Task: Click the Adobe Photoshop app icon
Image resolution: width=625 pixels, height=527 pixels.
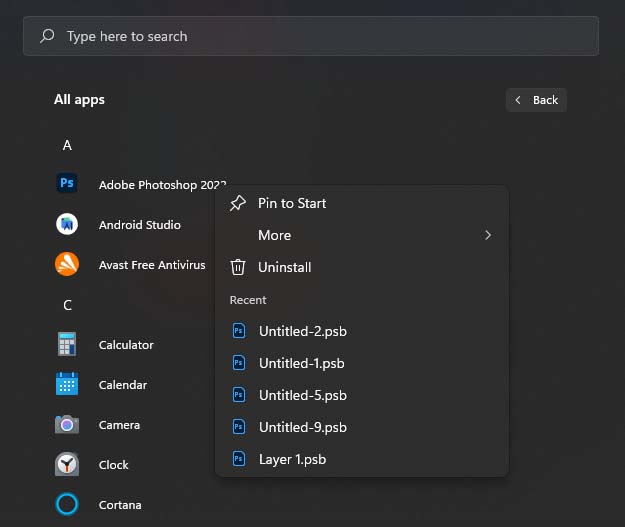Action: pos(67,184)
